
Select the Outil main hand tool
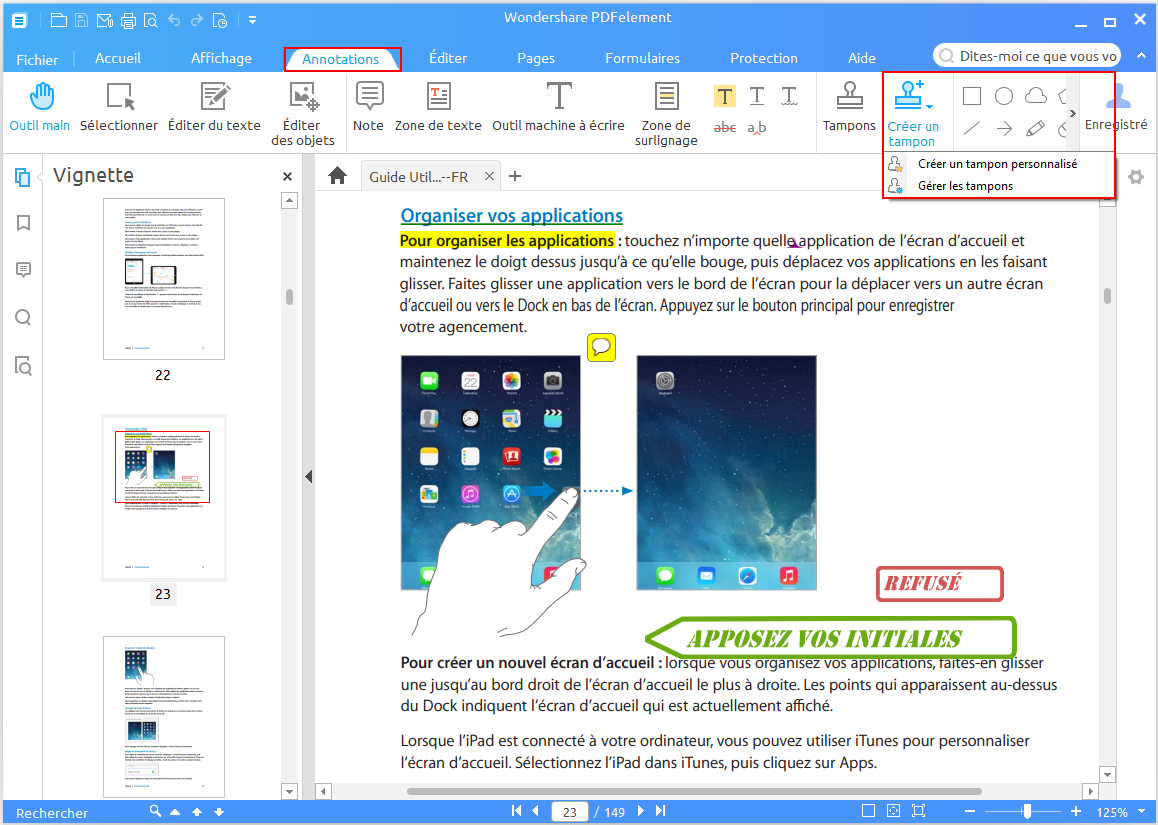tap(40, 108)
